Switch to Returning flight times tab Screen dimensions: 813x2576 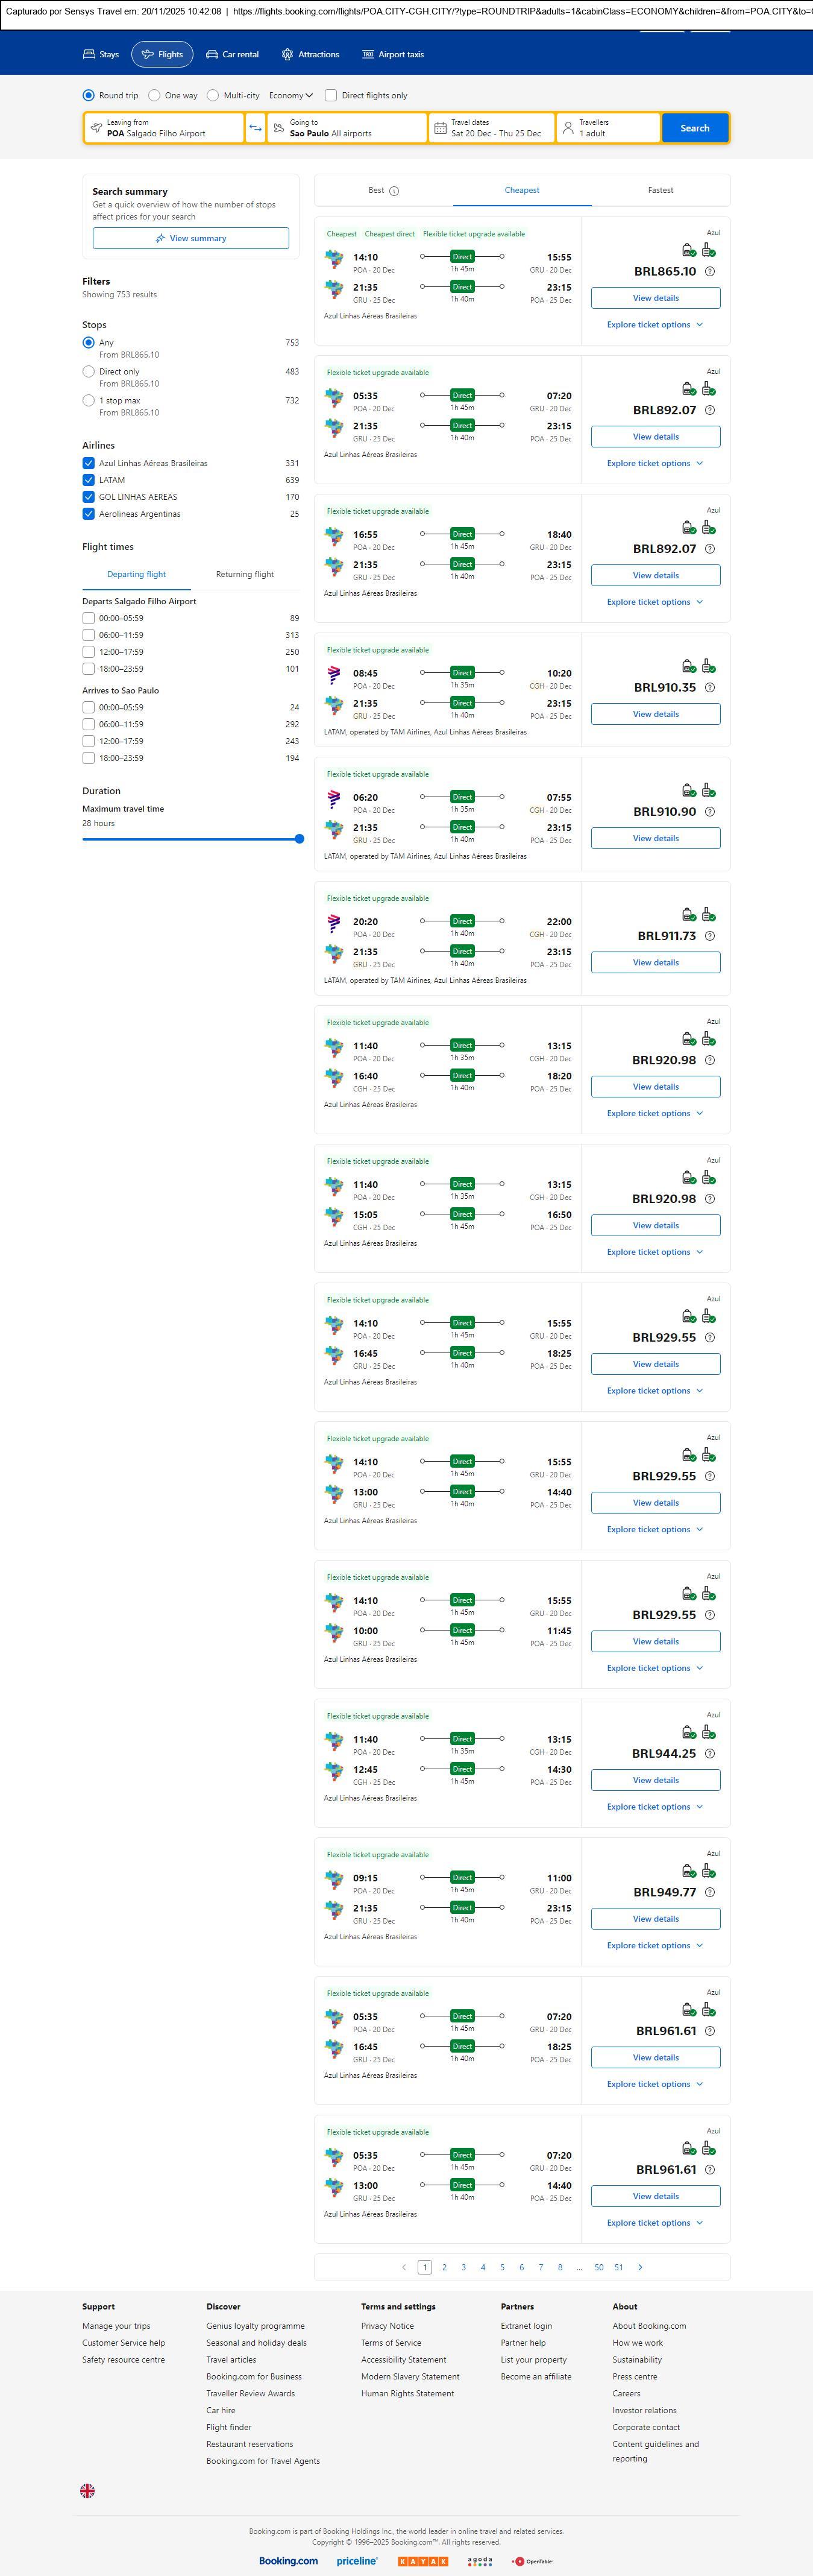tap(244, 575)
